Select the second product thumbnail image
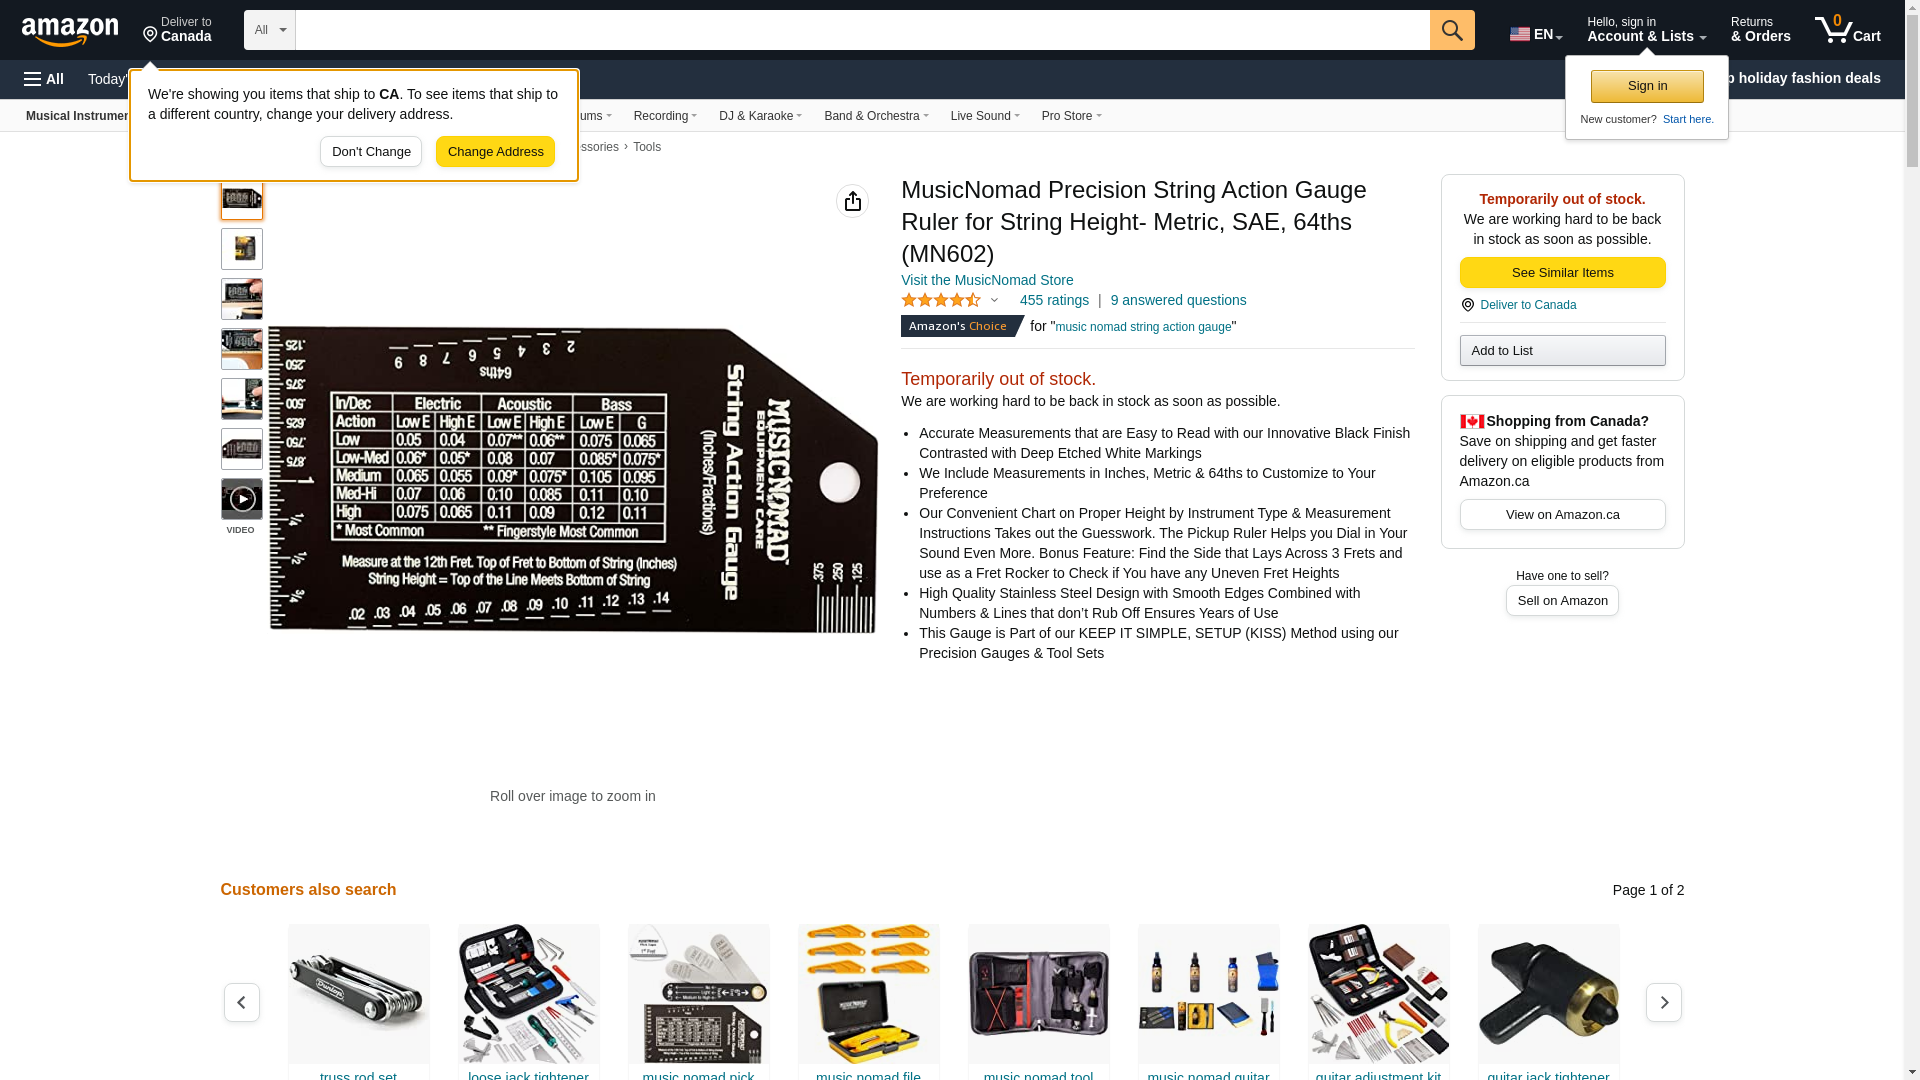Screen dimensions: 1920x1080 pos(242,249)
